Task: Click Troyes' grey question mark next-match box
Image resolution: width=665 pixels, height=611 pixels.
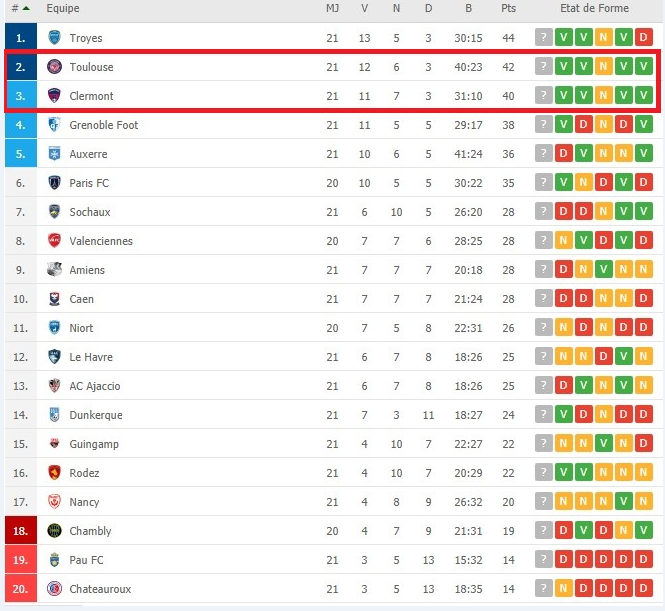Action: [x=543, y=37]
